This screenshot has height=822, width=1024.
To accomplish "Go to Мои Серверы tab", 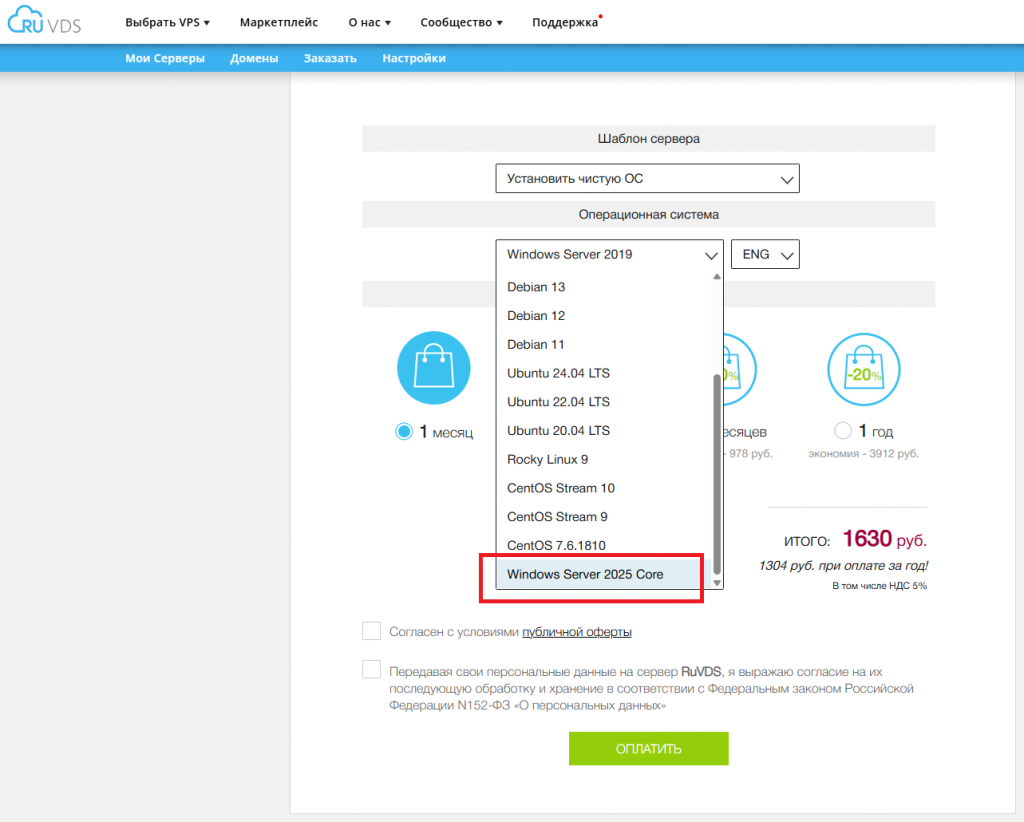I will (x=165, y=58).
